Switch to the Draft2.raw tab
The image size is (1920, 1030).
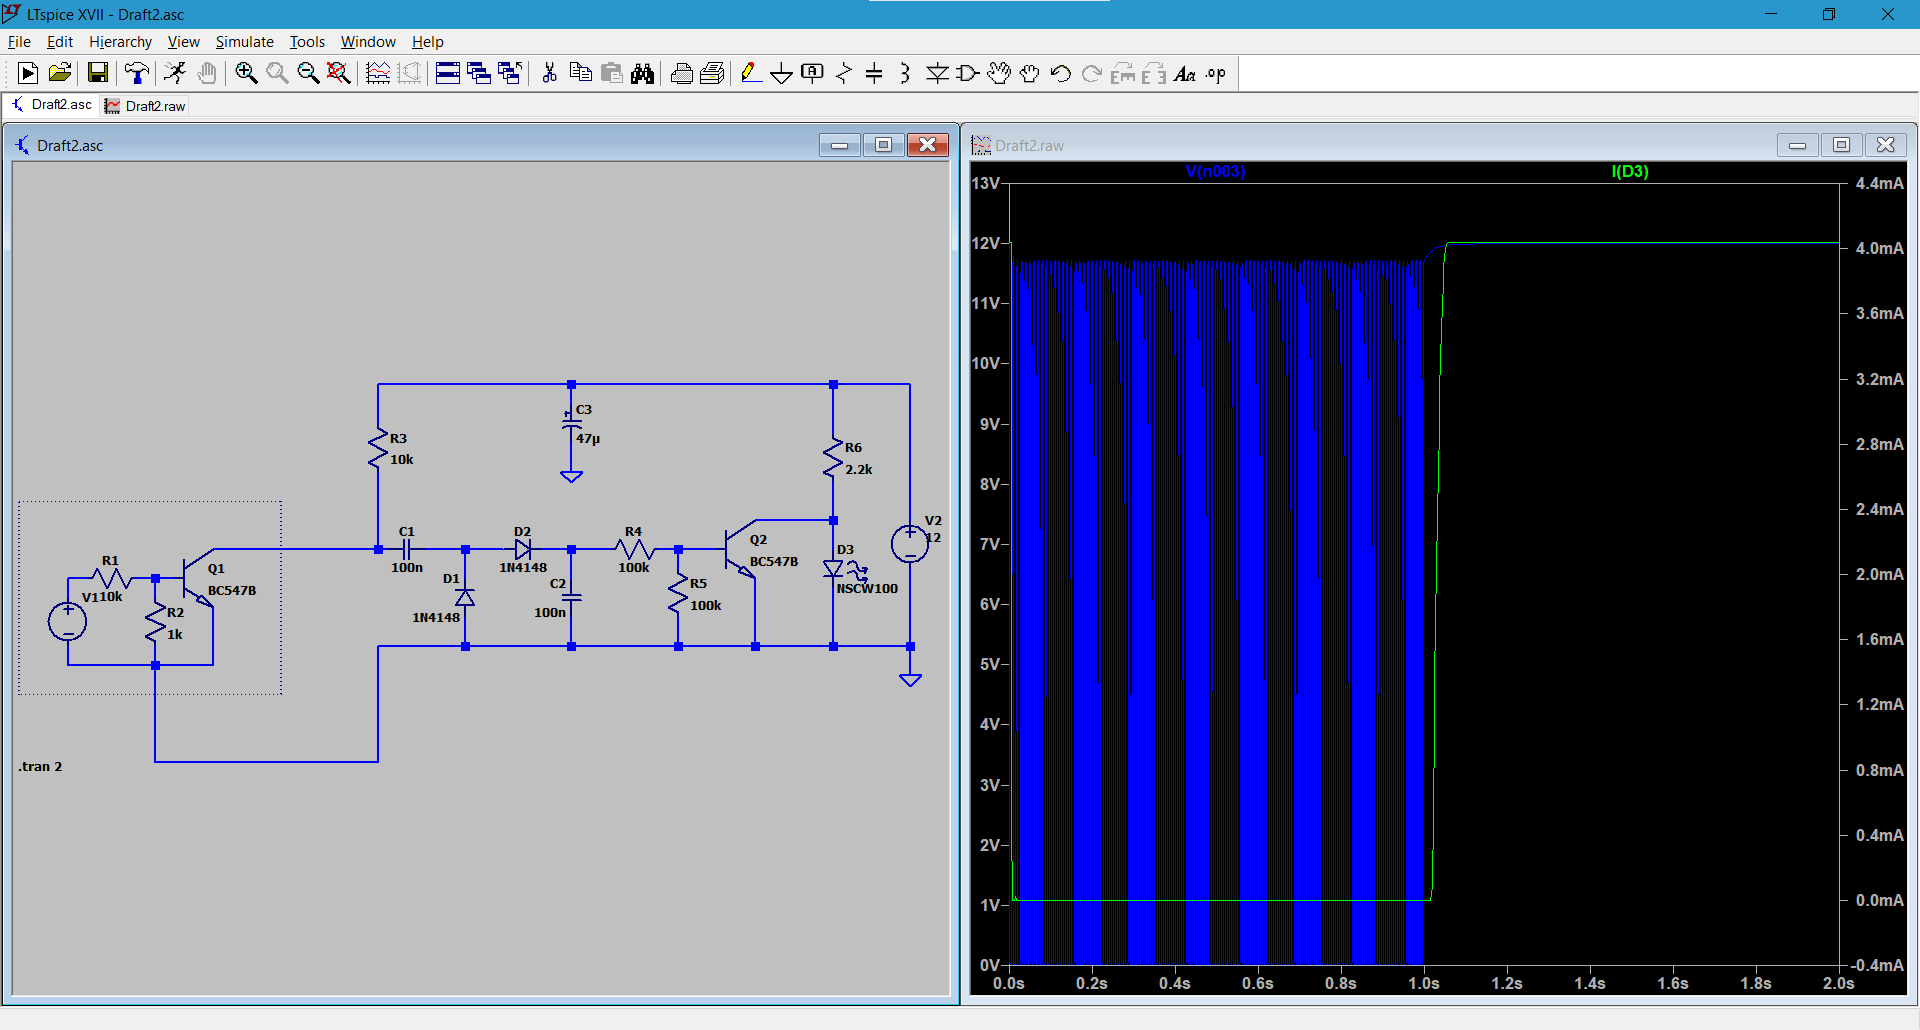point(145,106)
